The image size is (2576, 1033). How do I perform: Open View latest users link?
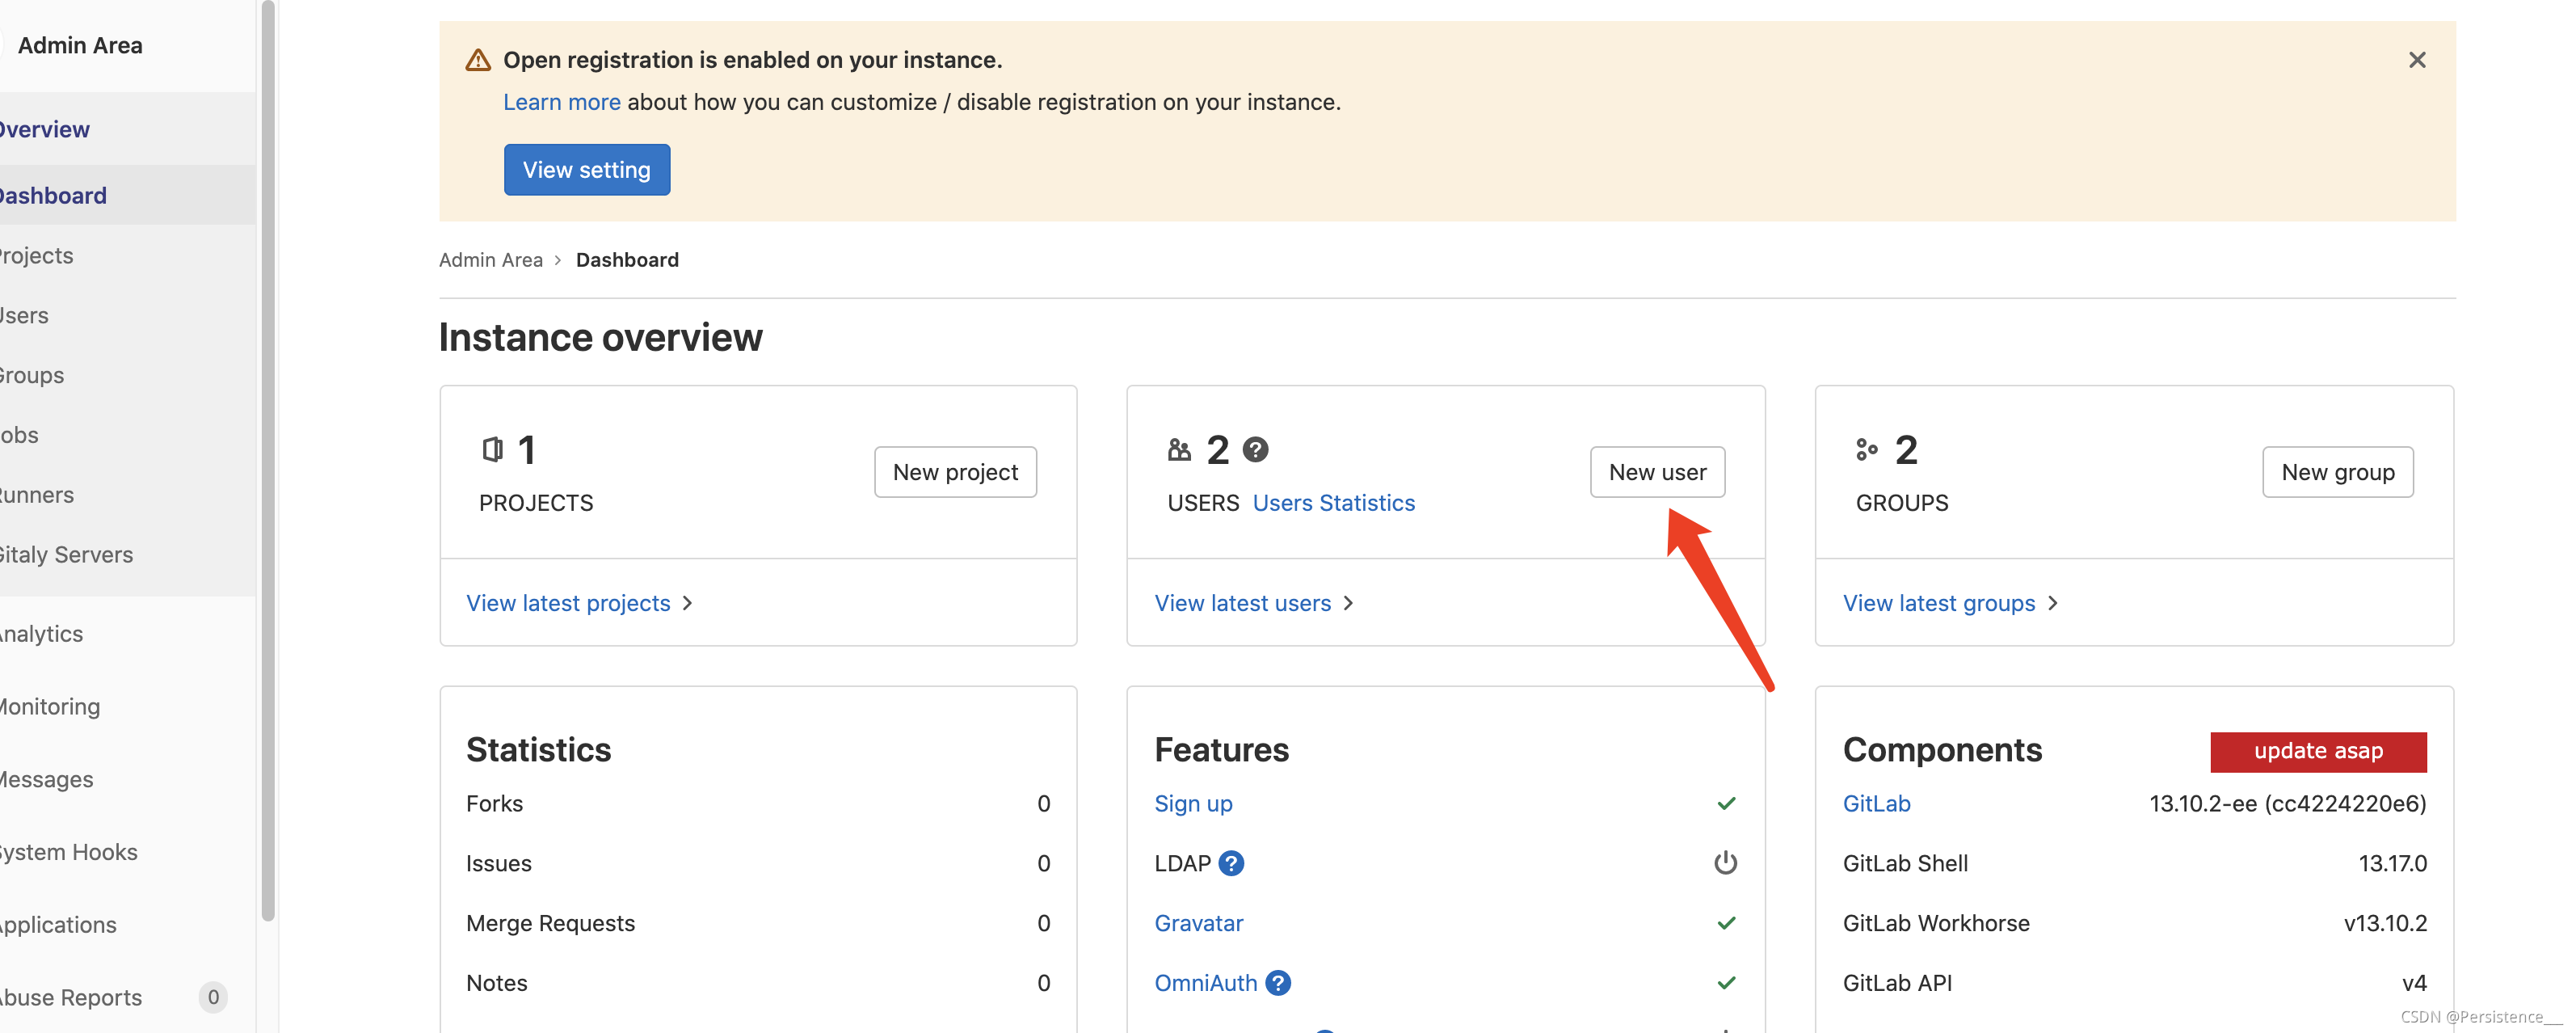point(1242,603)
